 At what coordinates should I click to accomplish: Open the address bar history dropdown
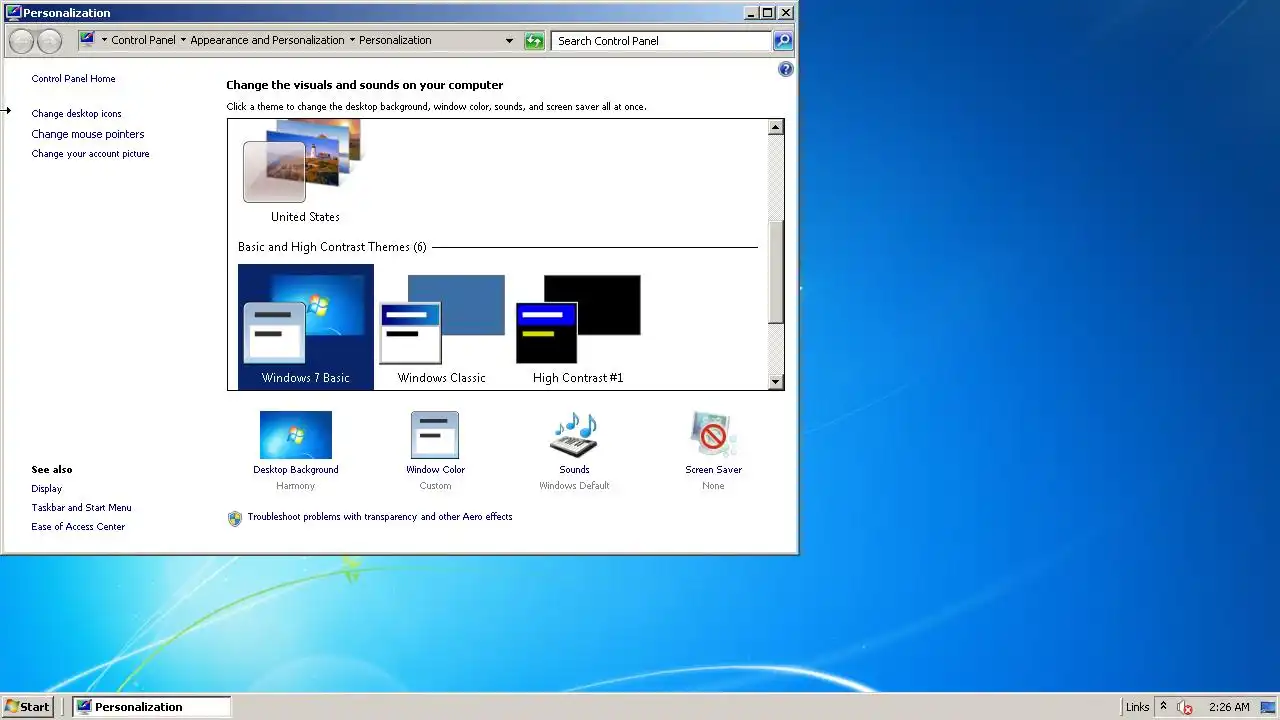coord(509,41)
